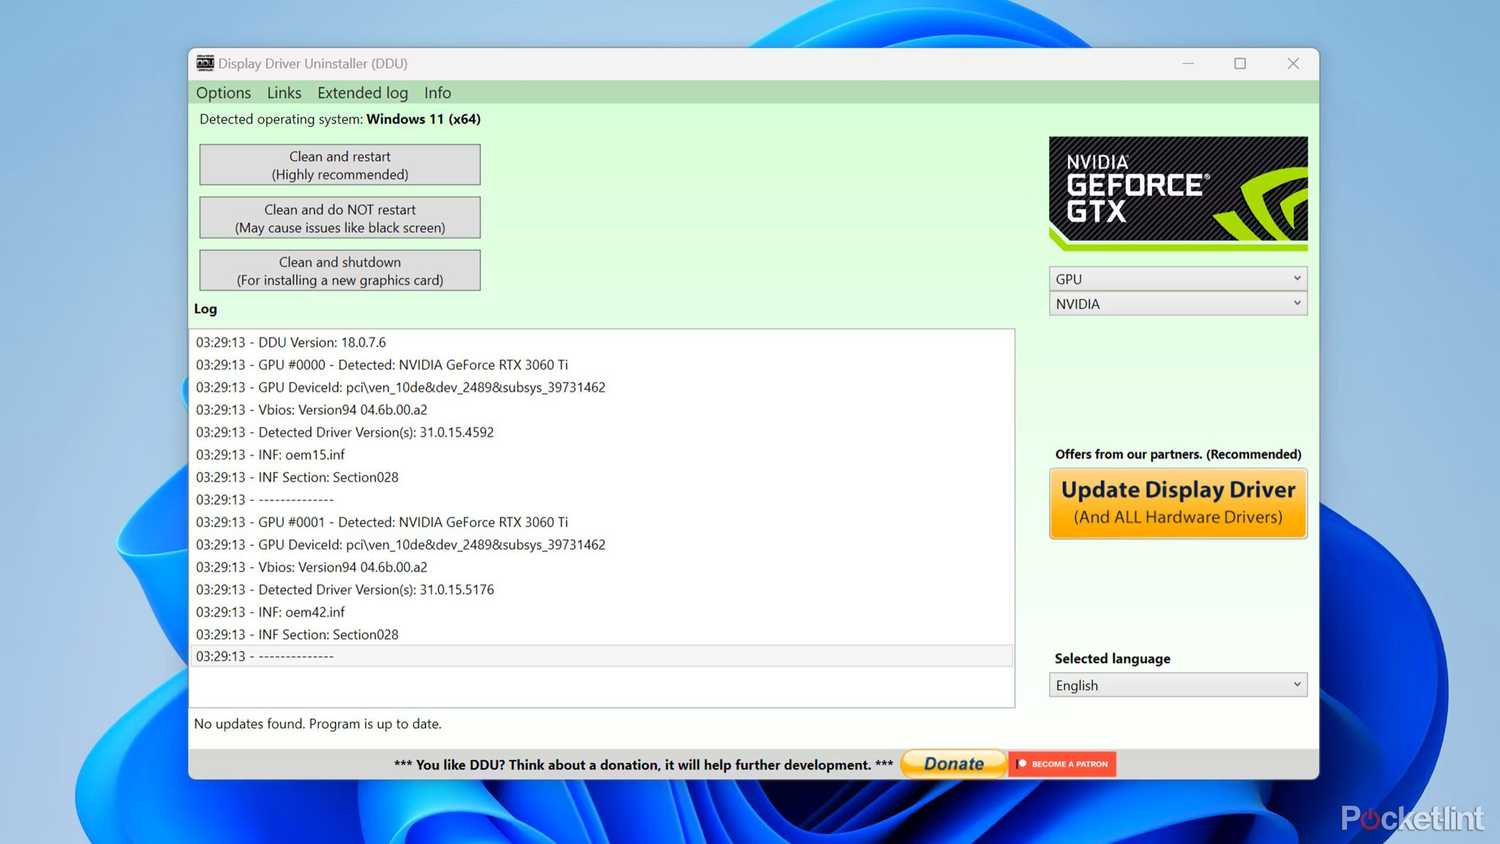Open the Links menu

284,92
